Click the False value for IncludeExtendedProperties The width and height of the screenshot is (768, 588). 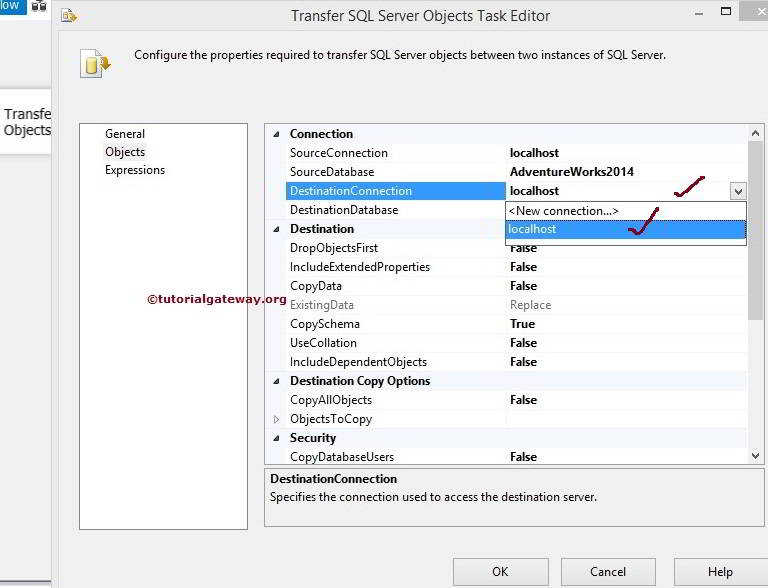[524, 267]
